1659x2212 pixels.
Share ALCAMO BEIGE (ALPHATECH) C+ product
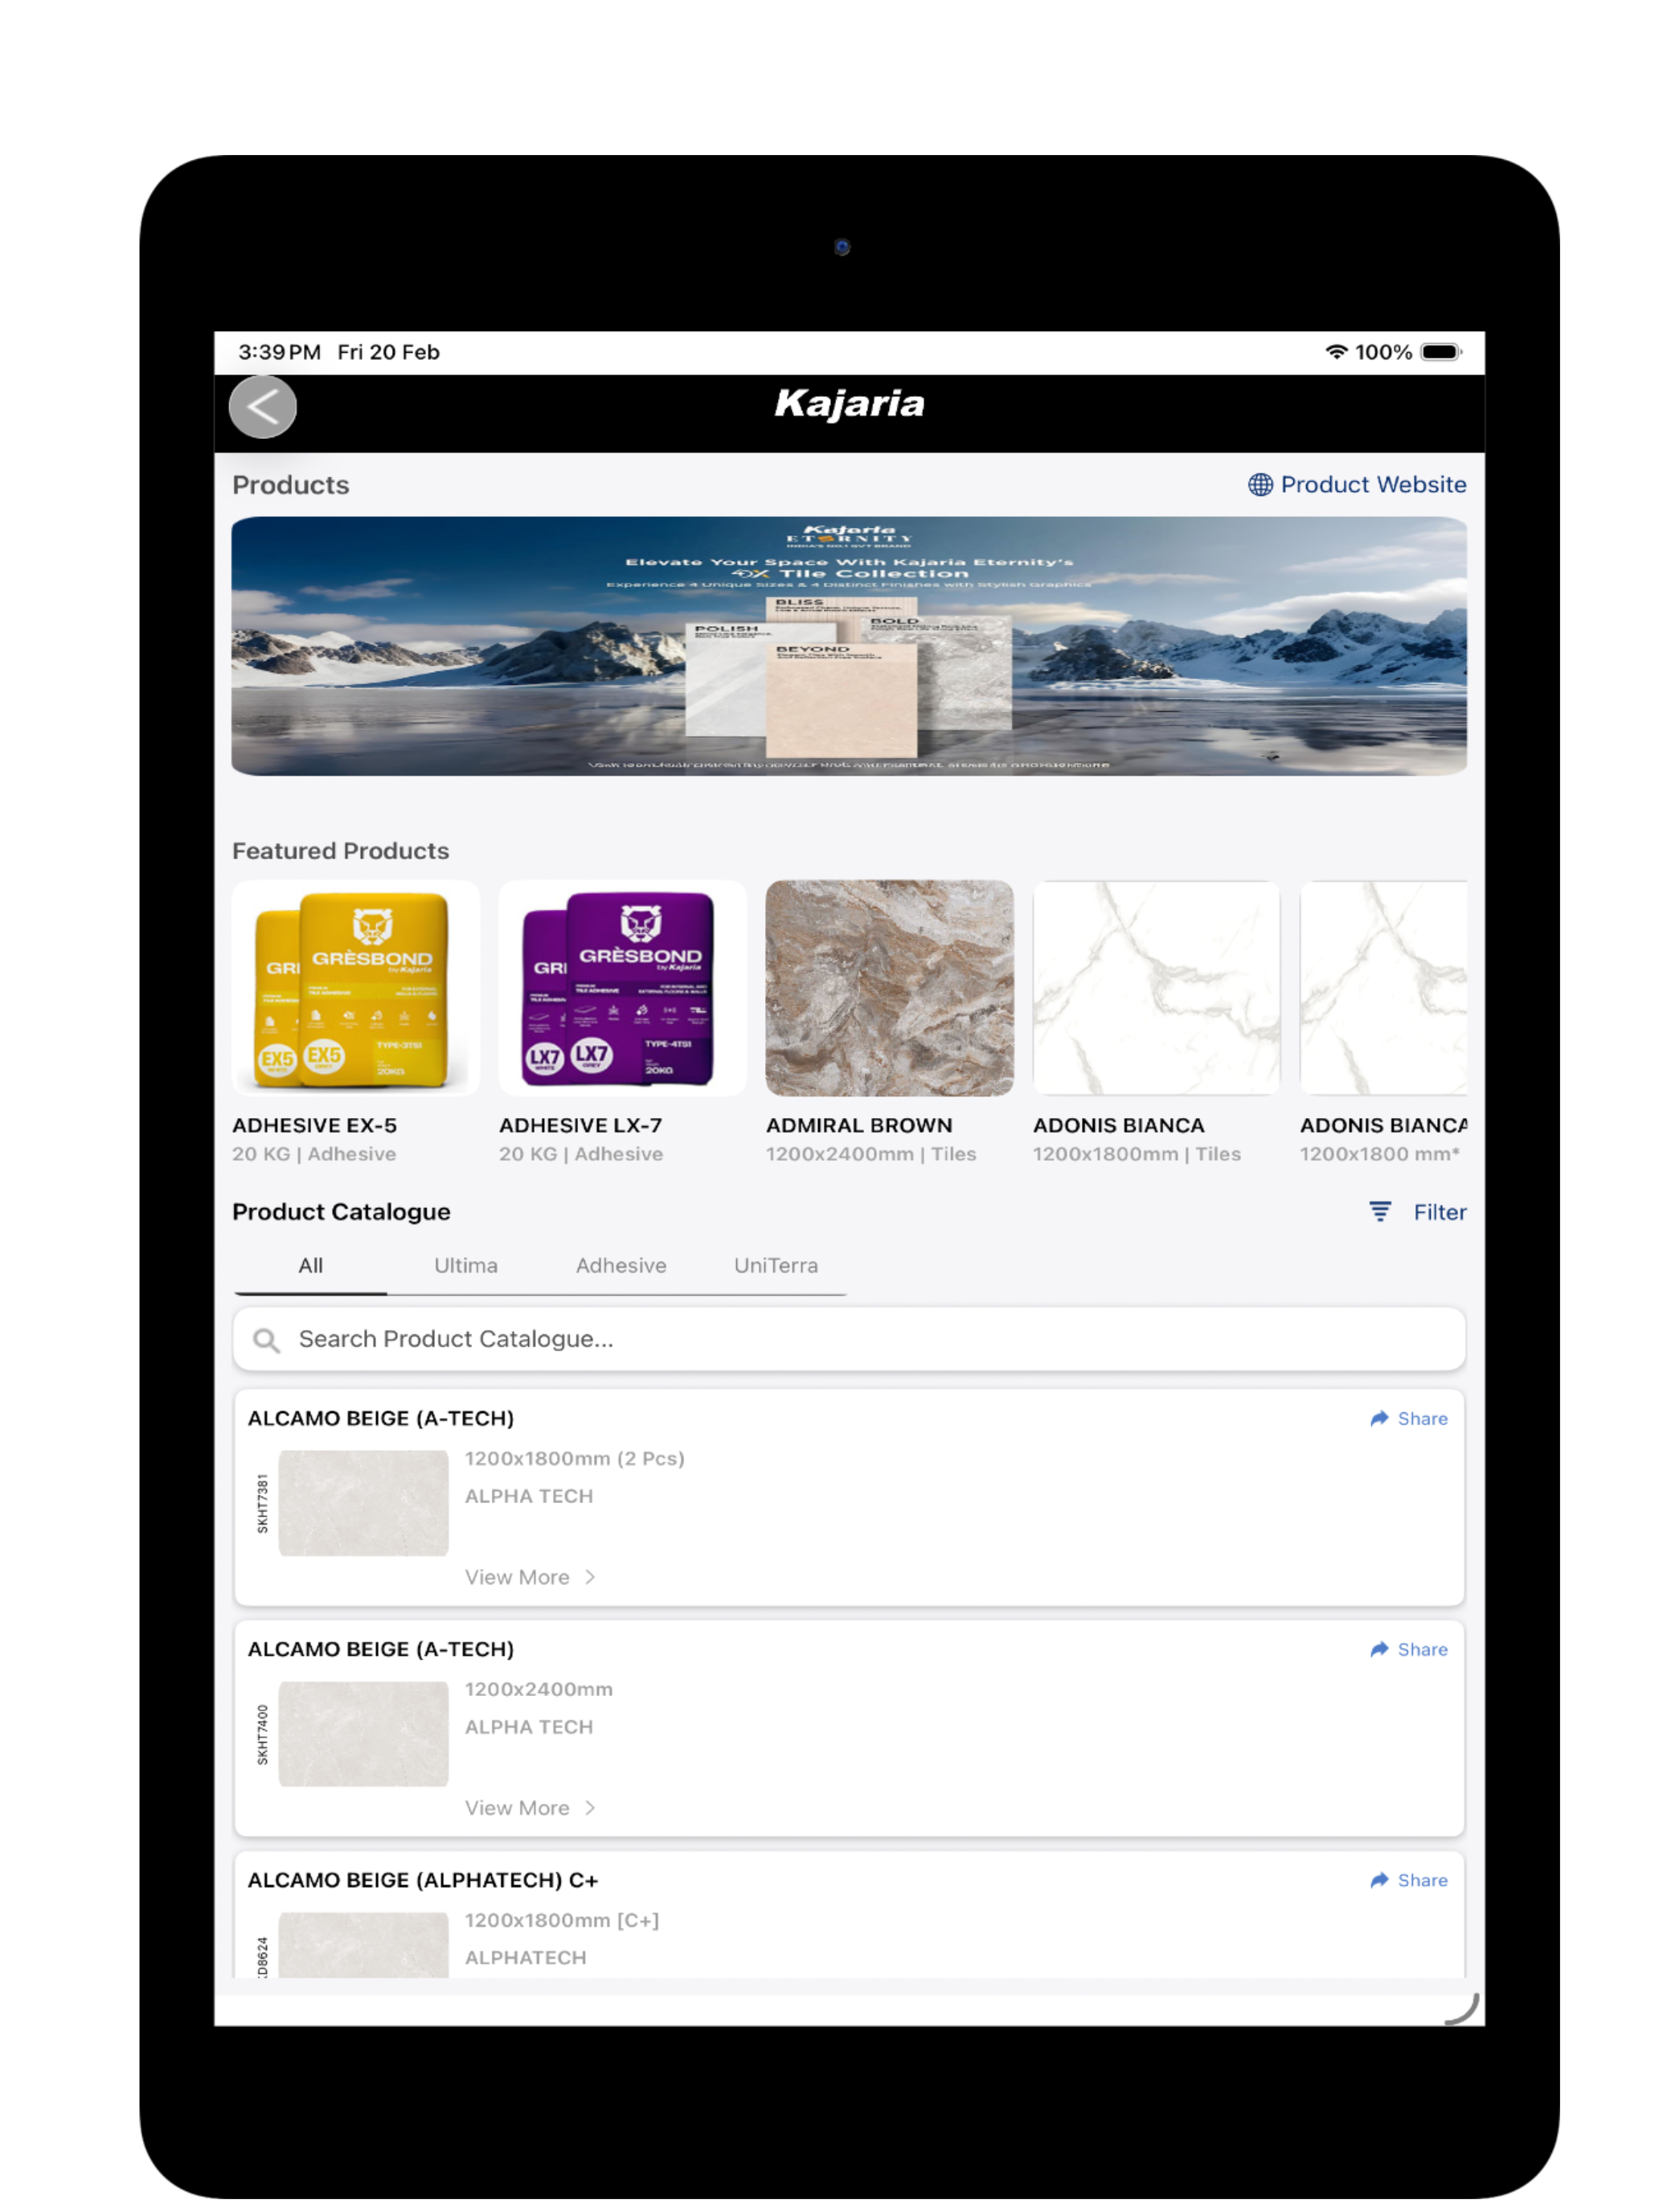point(1408,1881)
